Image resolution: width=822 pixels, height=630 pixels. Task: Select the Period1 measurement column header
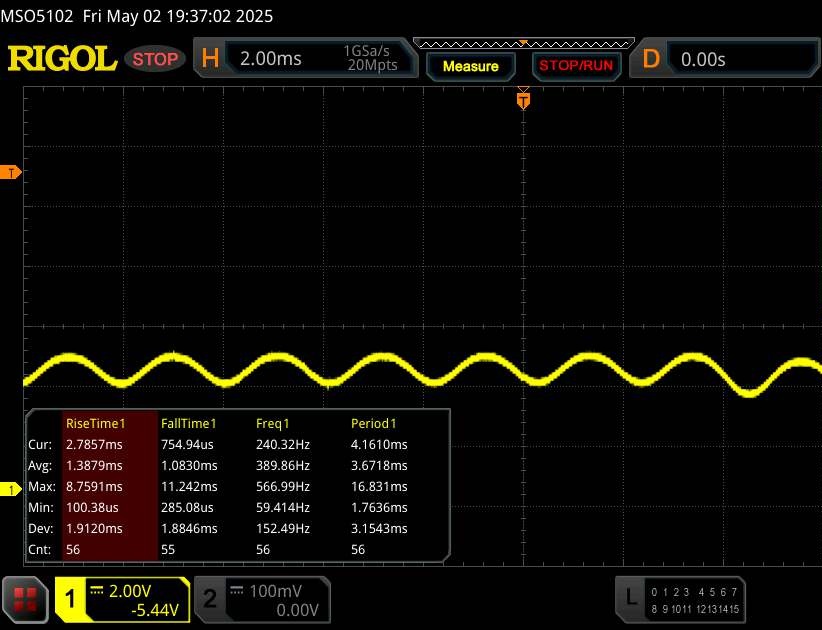(x=373, y=423)
